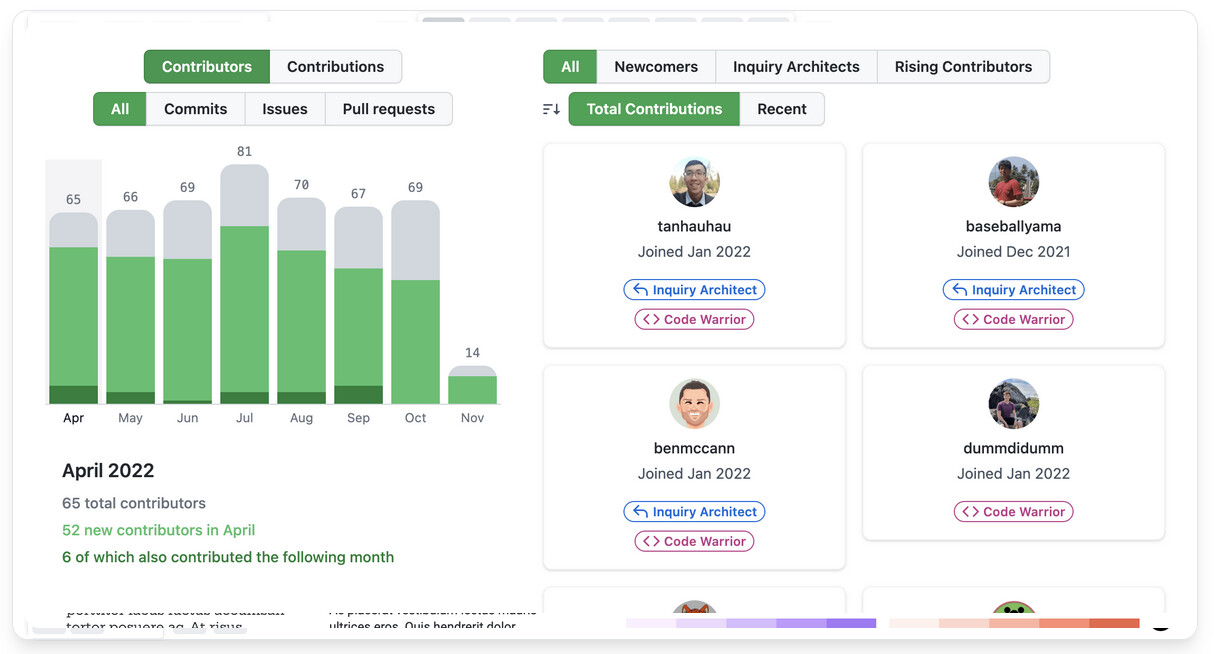Filter chart by Pull requests
This screenshot has width=1214, height=654.
click(x=388, y=109)
